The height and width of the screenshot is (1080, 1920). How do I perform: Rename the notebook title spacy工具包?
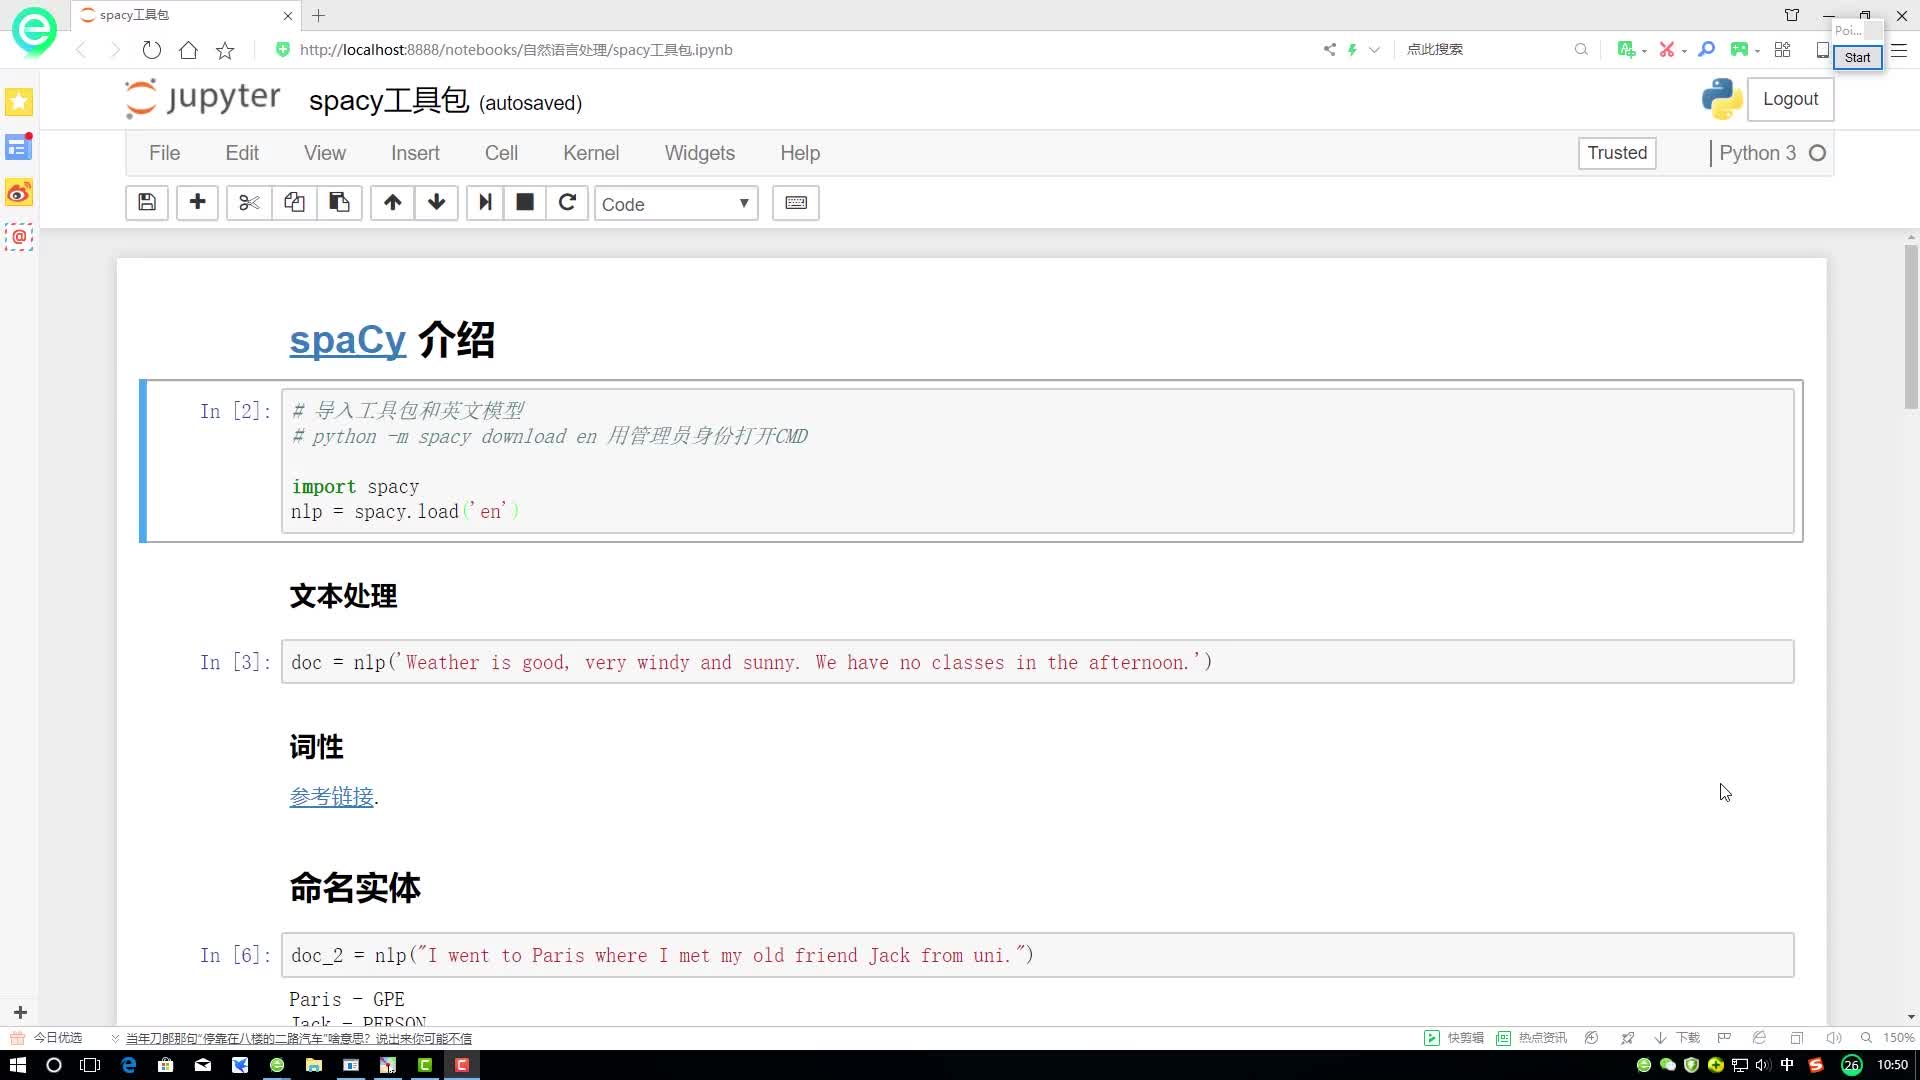389,101
